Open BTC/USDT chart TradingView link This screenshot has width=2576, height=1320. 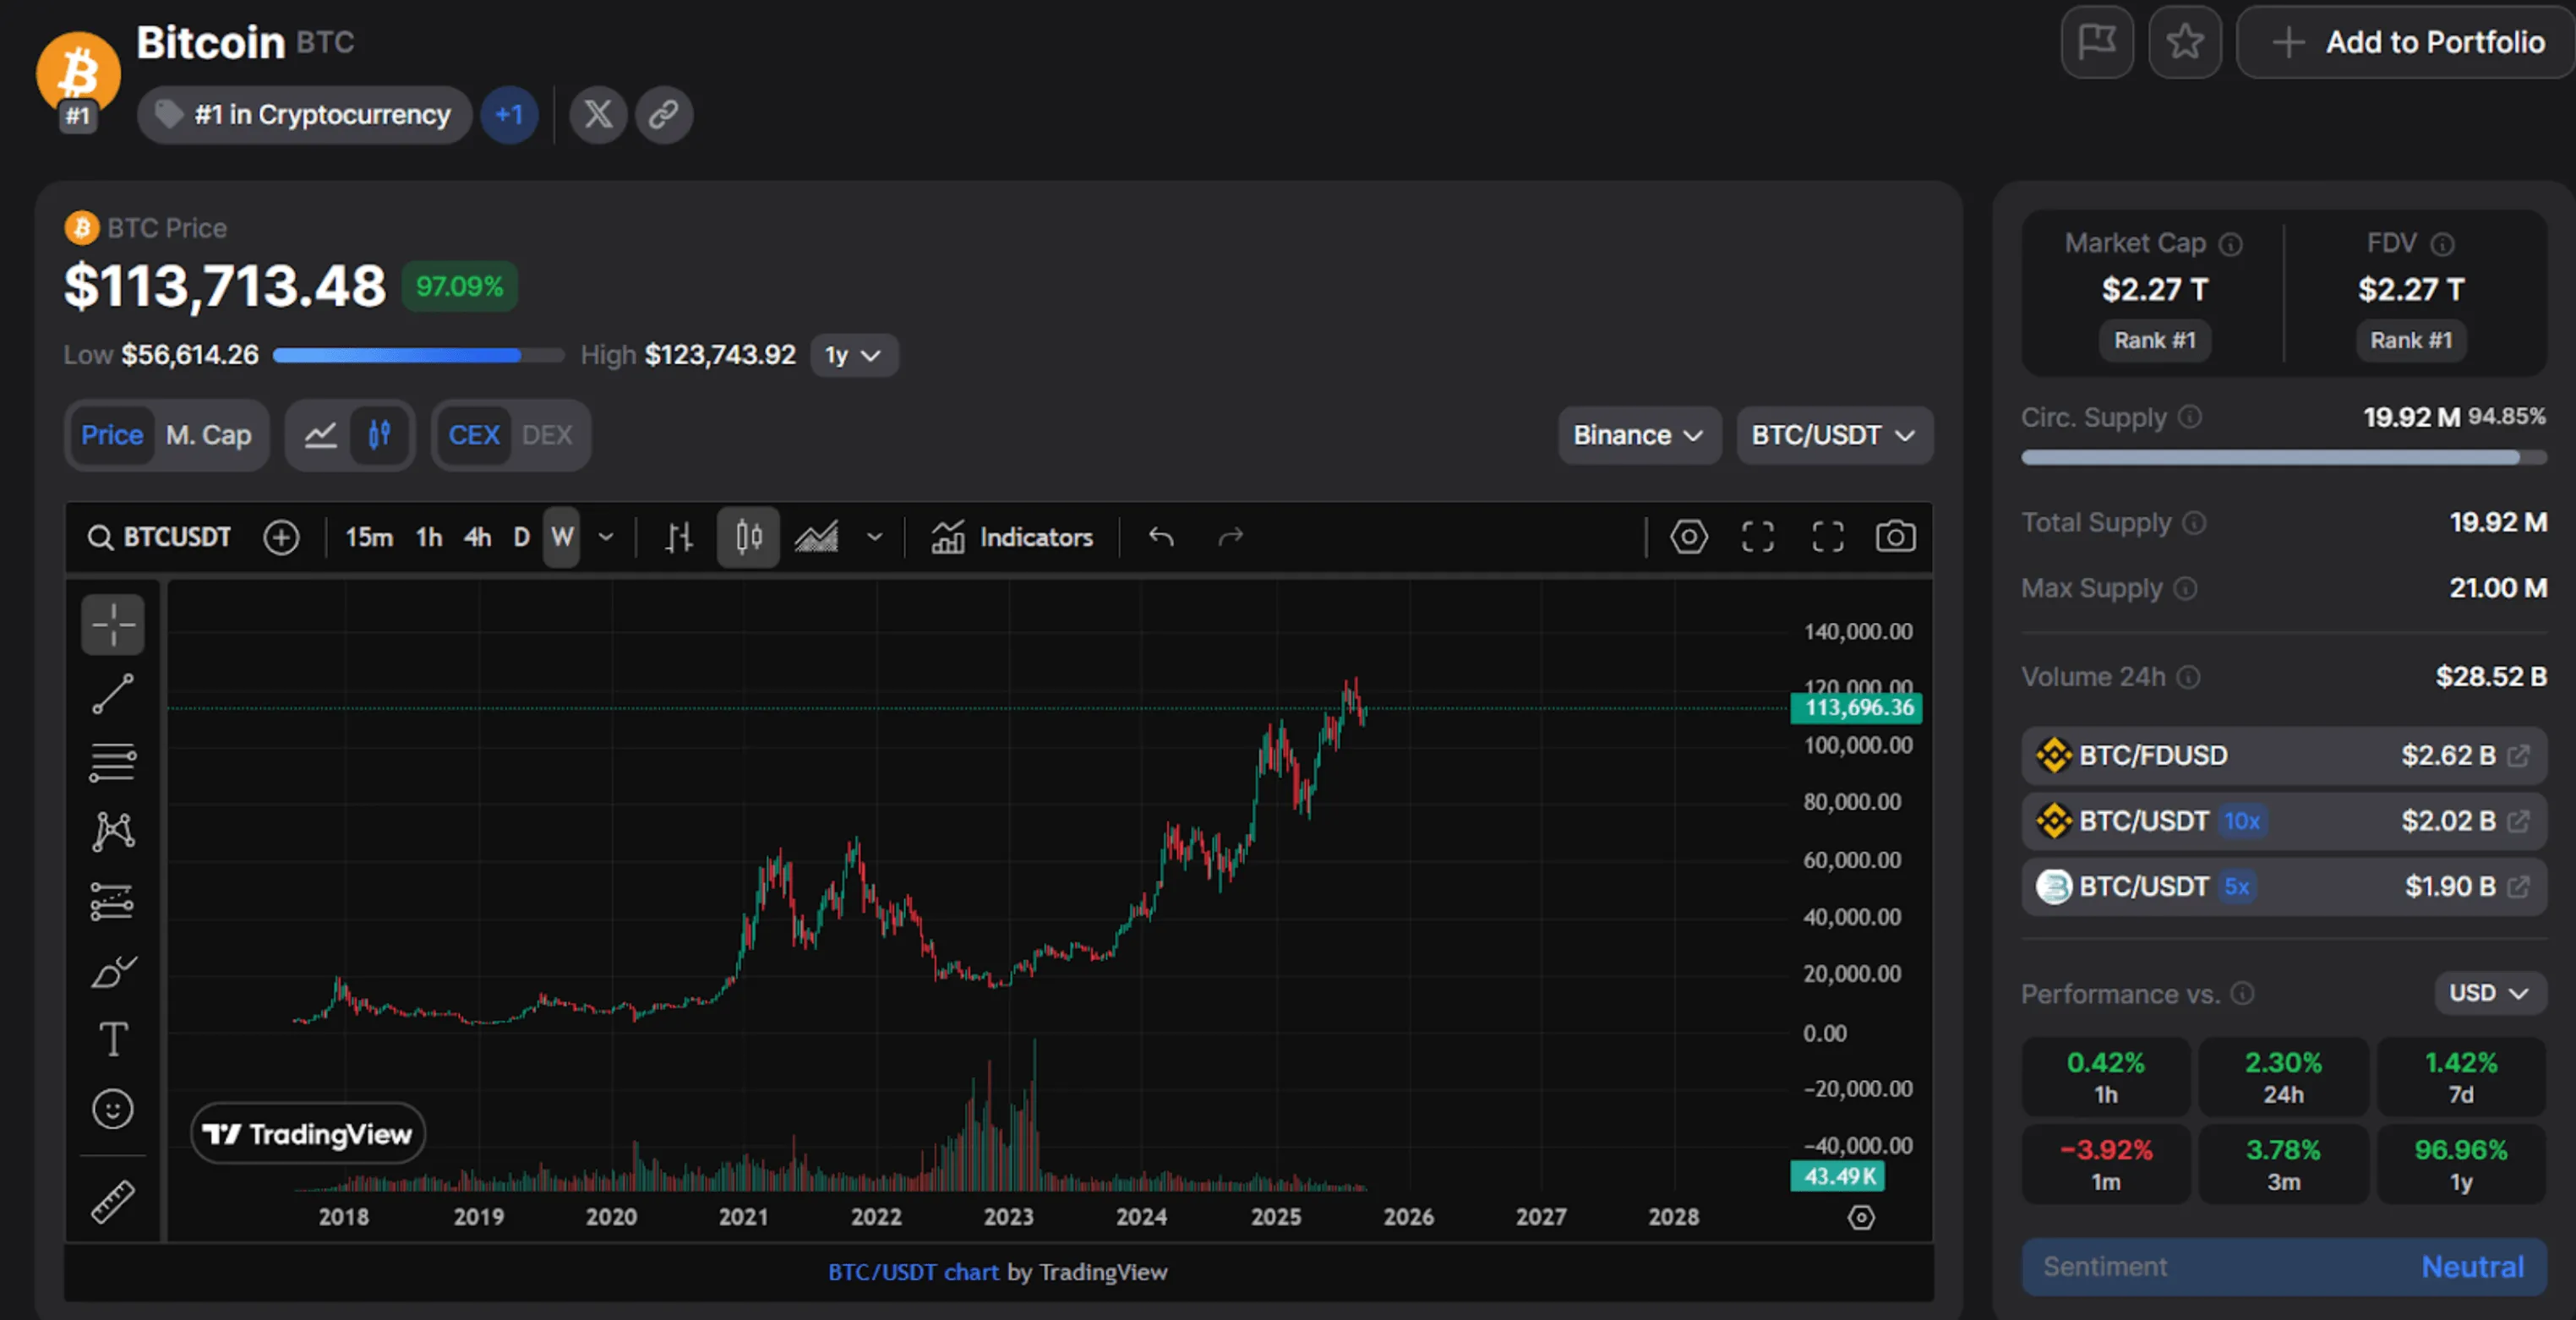tap(912, 1272)
